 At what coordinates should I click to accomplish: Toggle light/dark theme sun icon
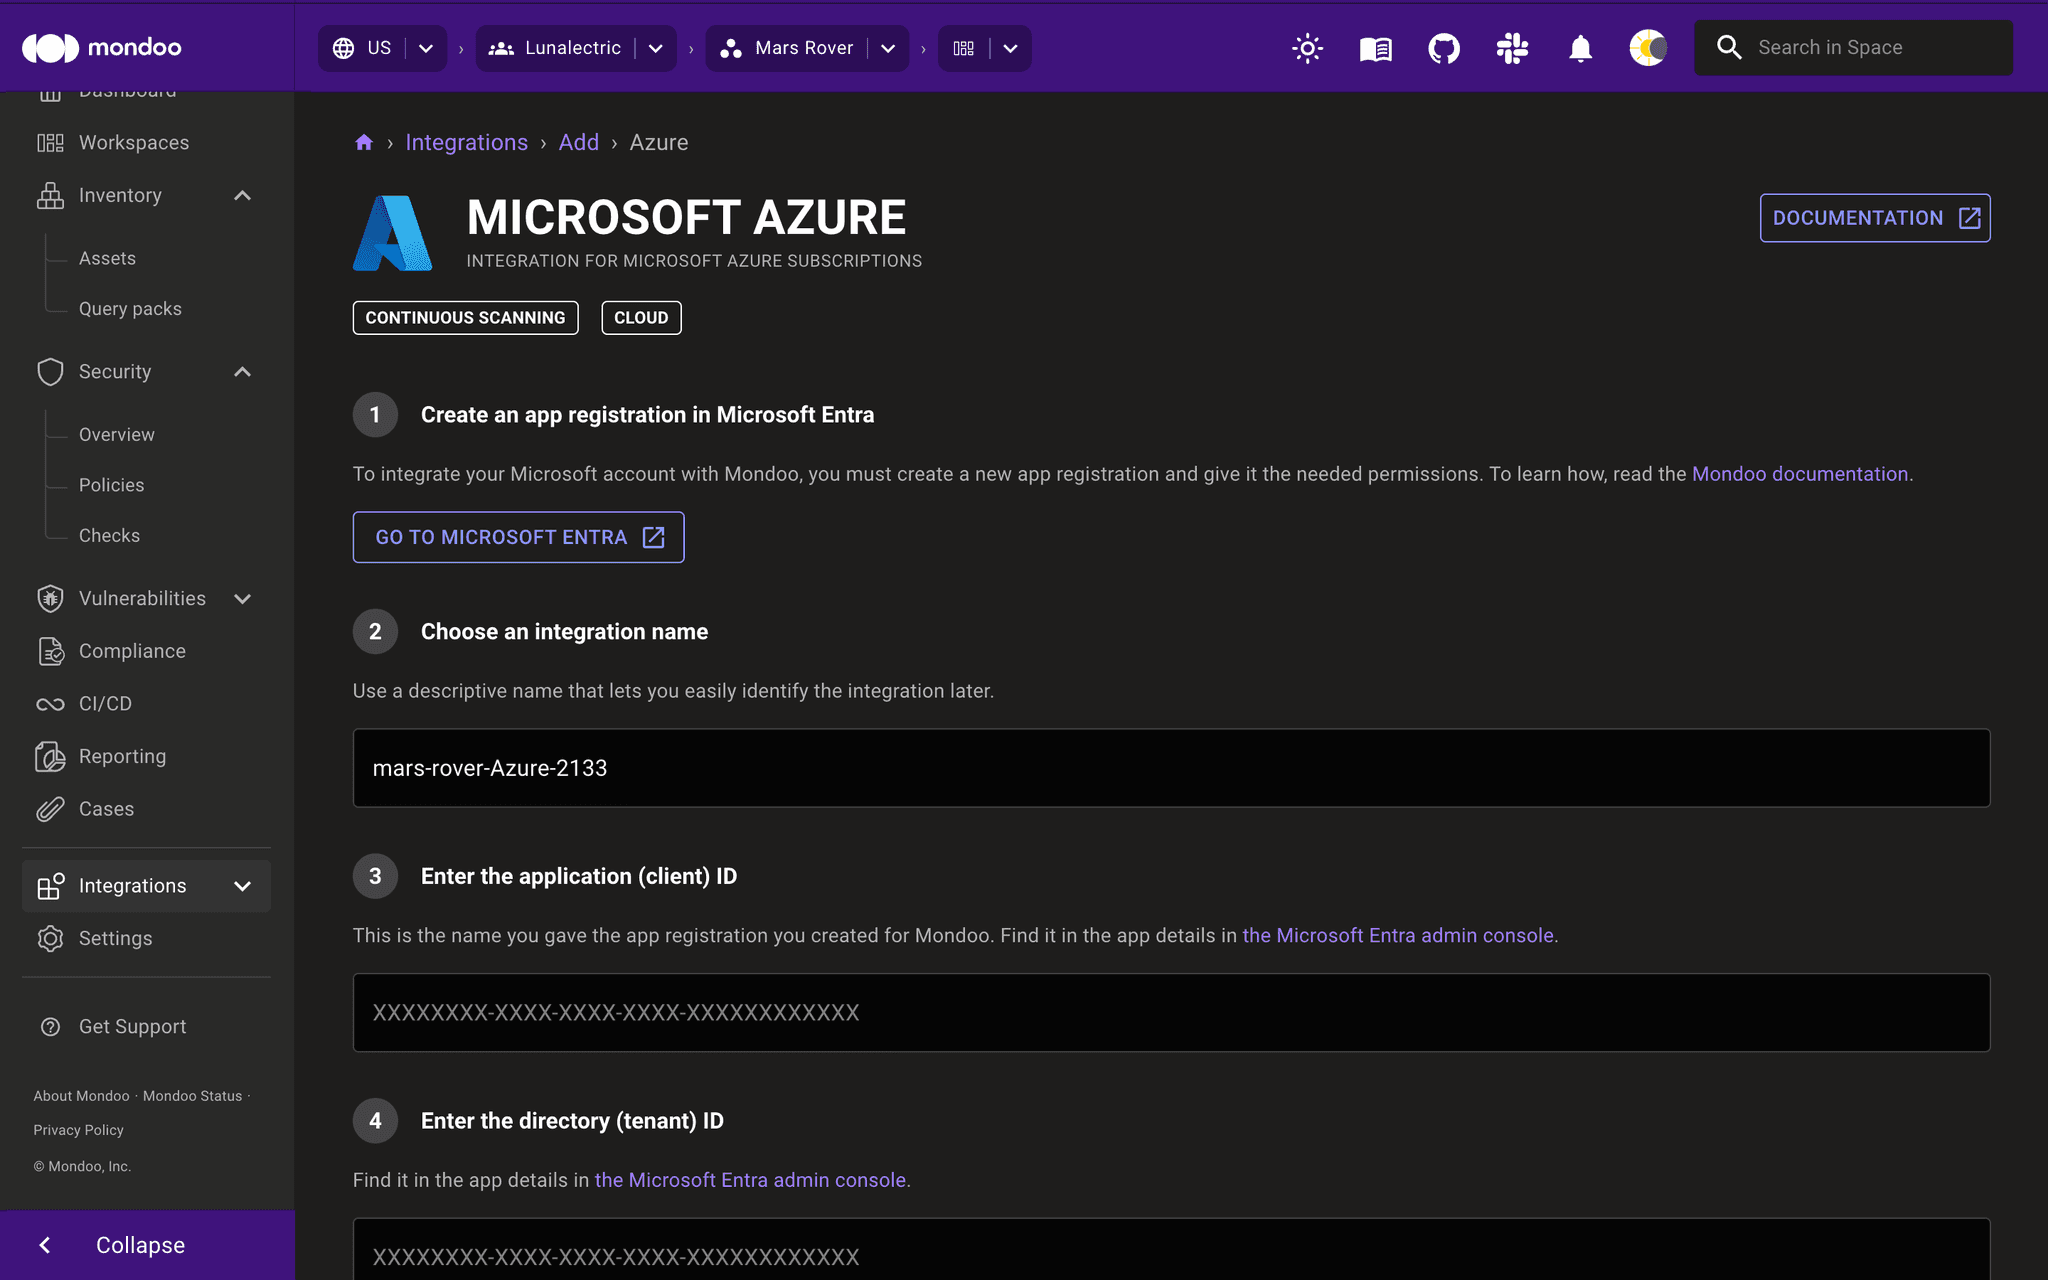point(1307,48)
